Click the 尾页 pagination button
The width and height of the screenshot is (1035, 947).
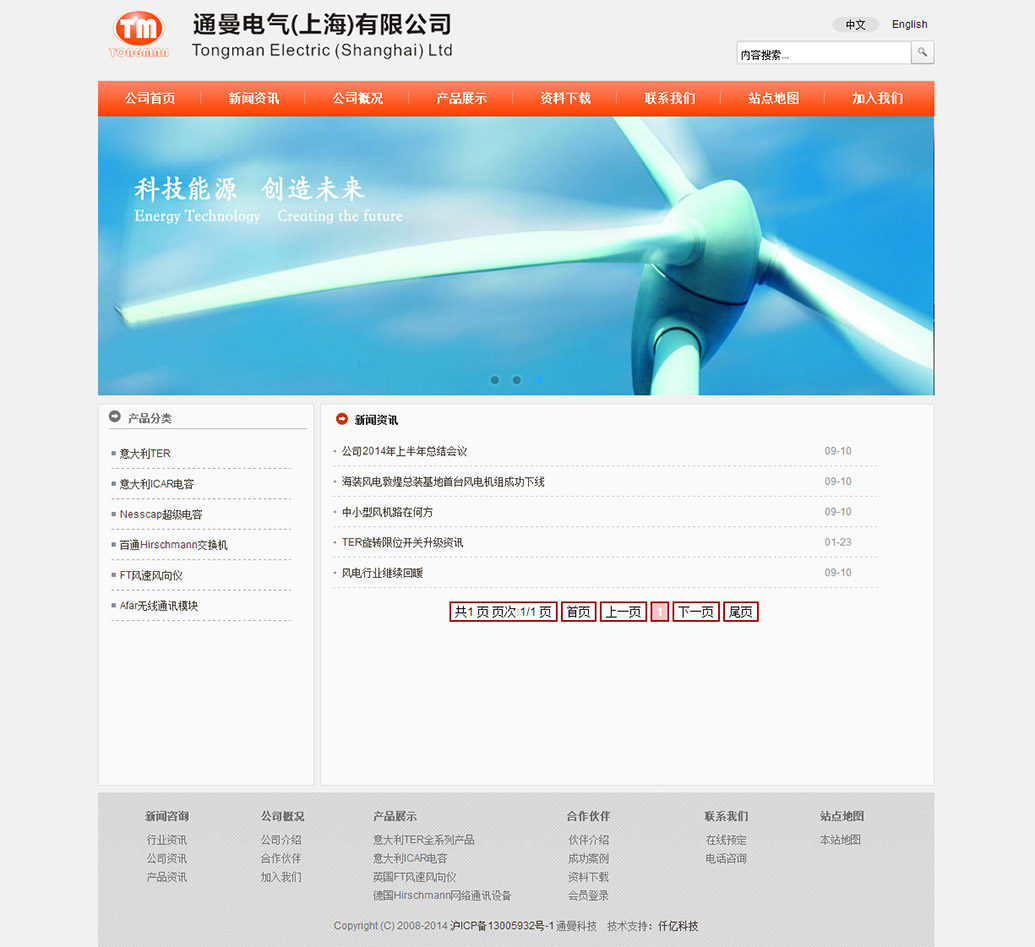[740, 612]
